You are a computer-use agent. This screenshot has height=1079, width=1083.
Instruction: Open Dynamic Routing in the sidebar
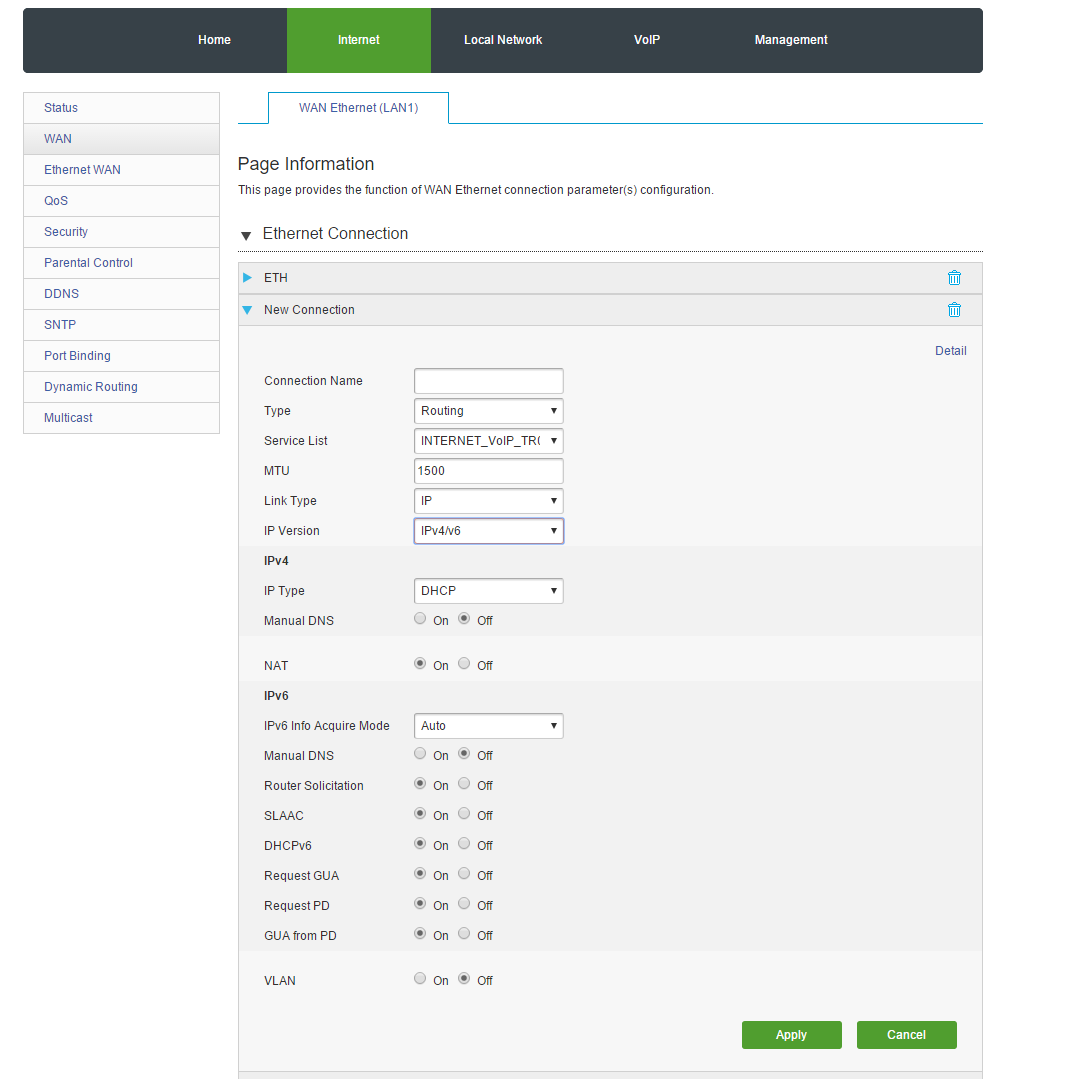tap(122, 387)
